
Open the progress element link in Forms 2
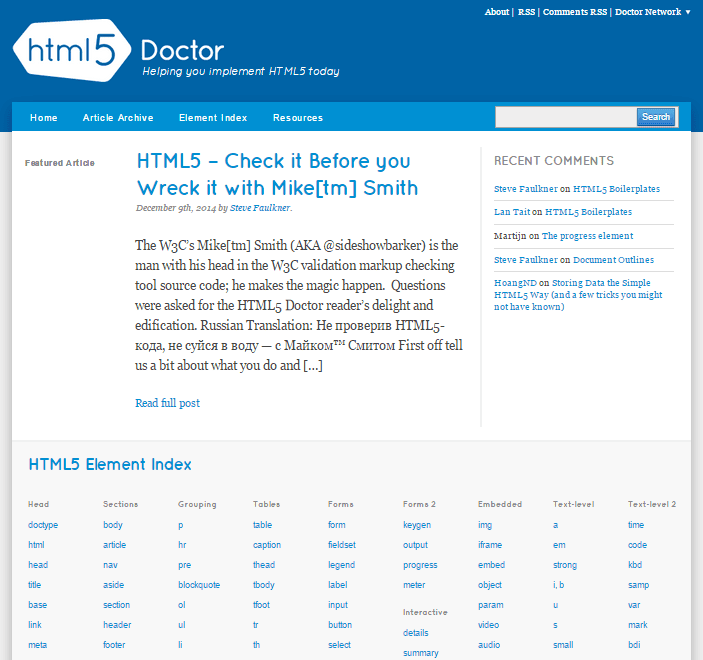420,565
